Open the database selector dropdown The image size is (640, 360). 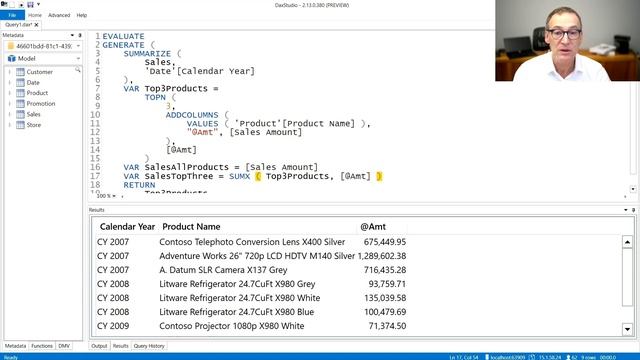pos(78,46)
